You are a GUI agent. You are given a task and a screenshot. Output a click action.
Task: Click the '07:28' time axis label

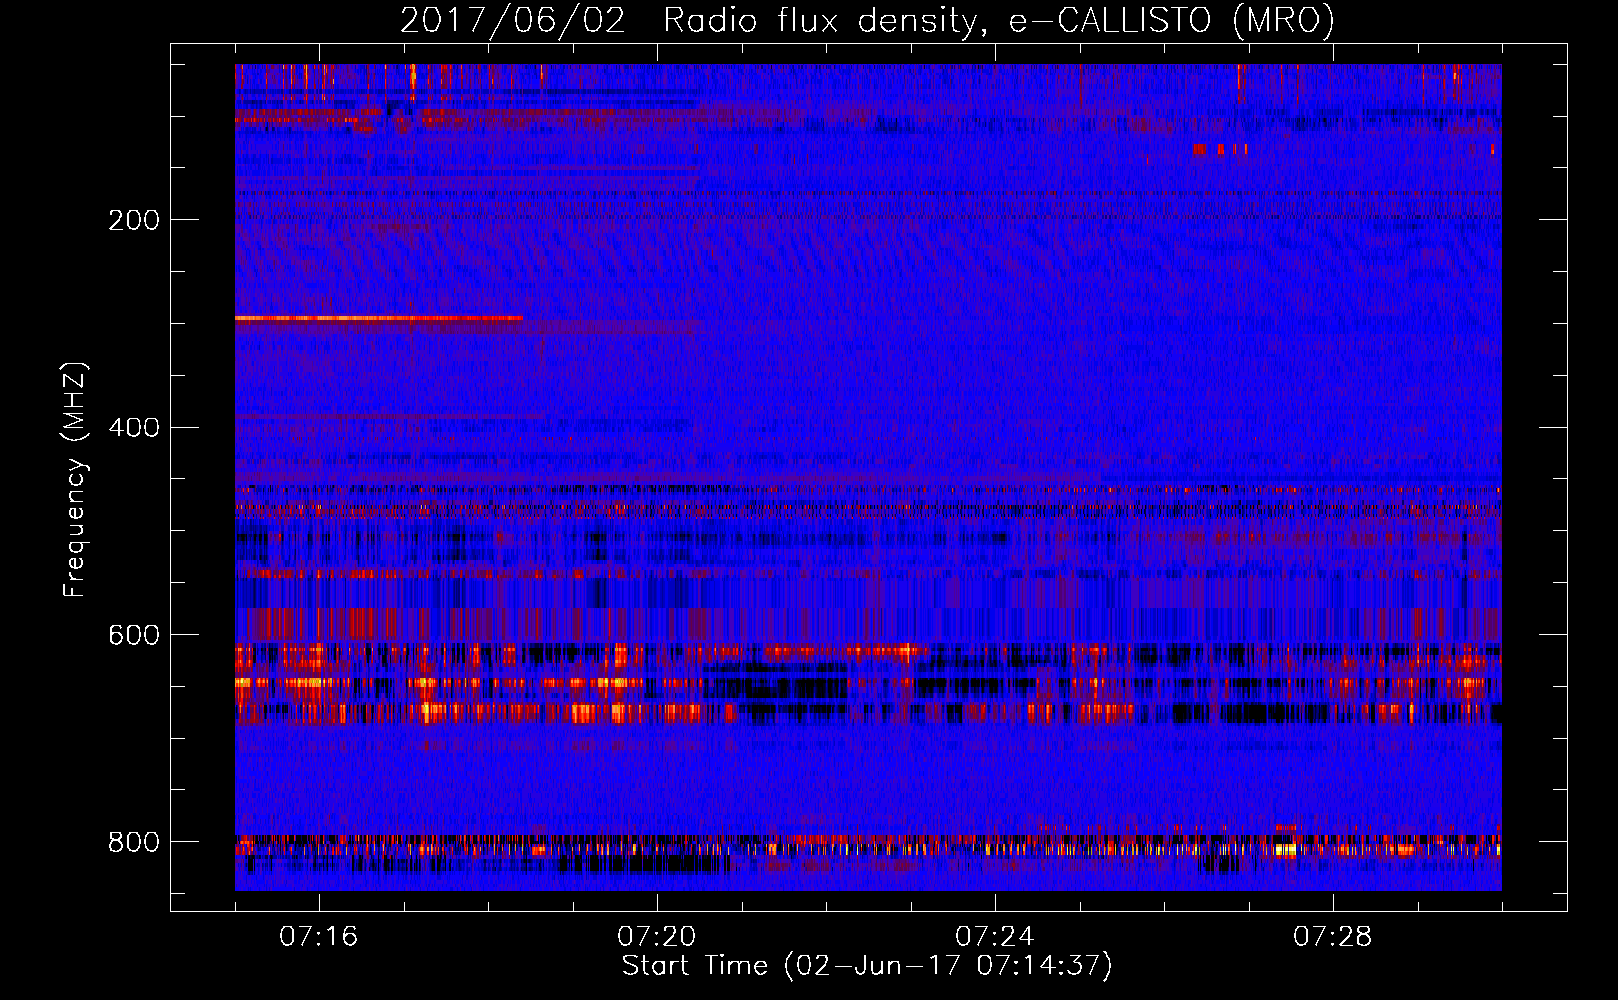coord(1333,937)
